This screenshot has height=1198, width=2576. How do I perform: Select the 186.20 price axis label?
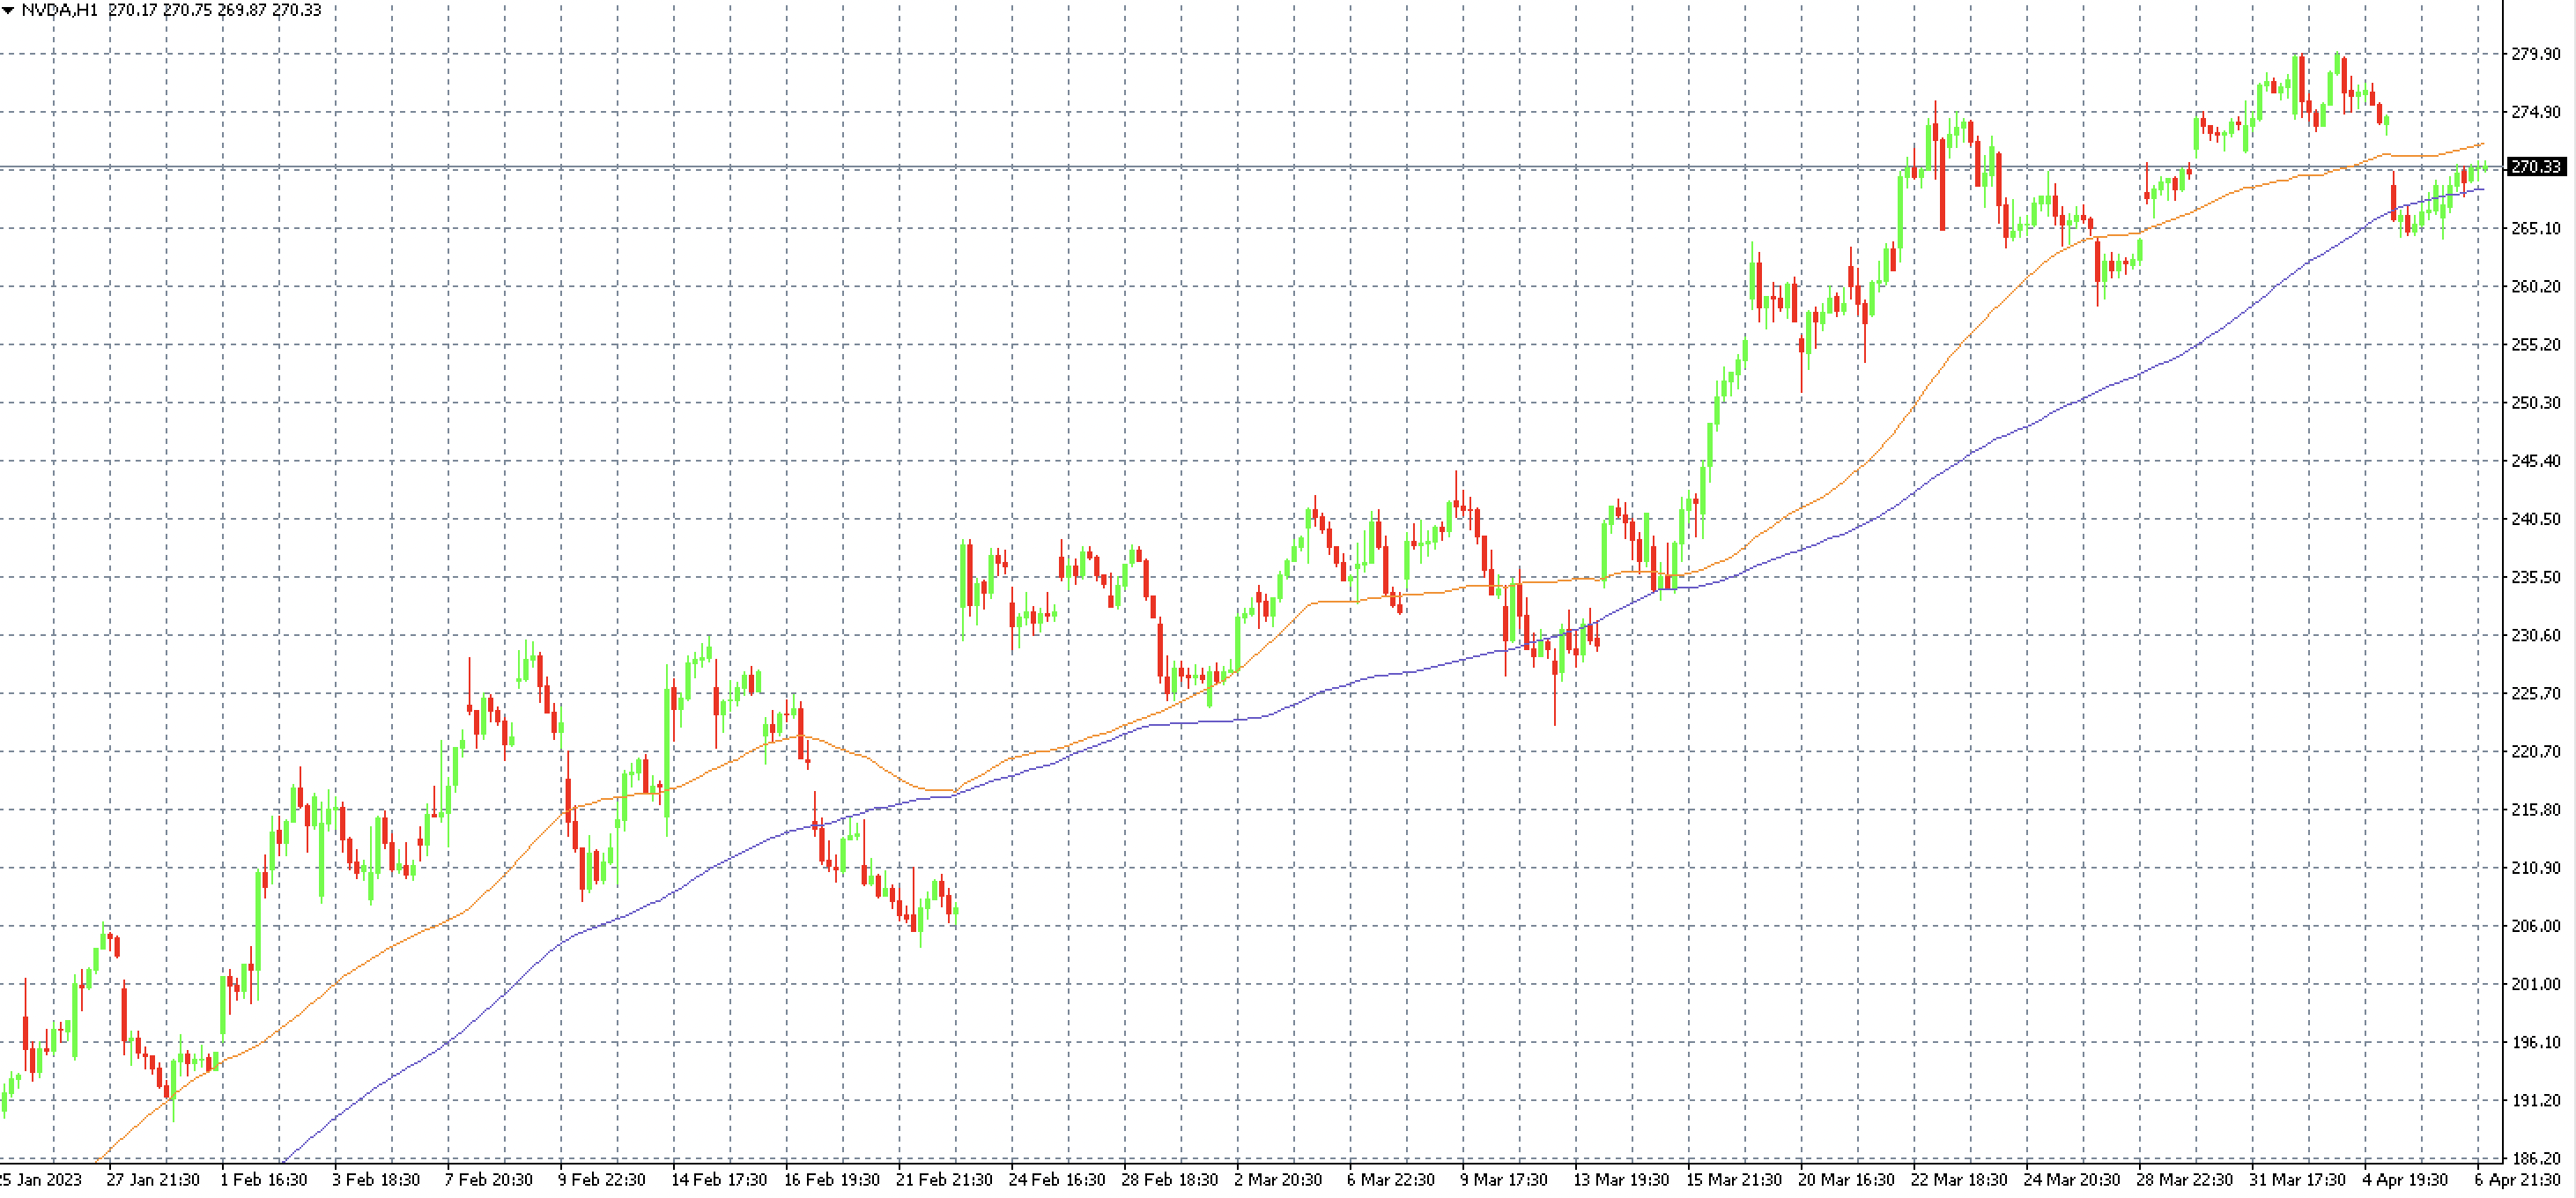[x=2536, y=1158]
